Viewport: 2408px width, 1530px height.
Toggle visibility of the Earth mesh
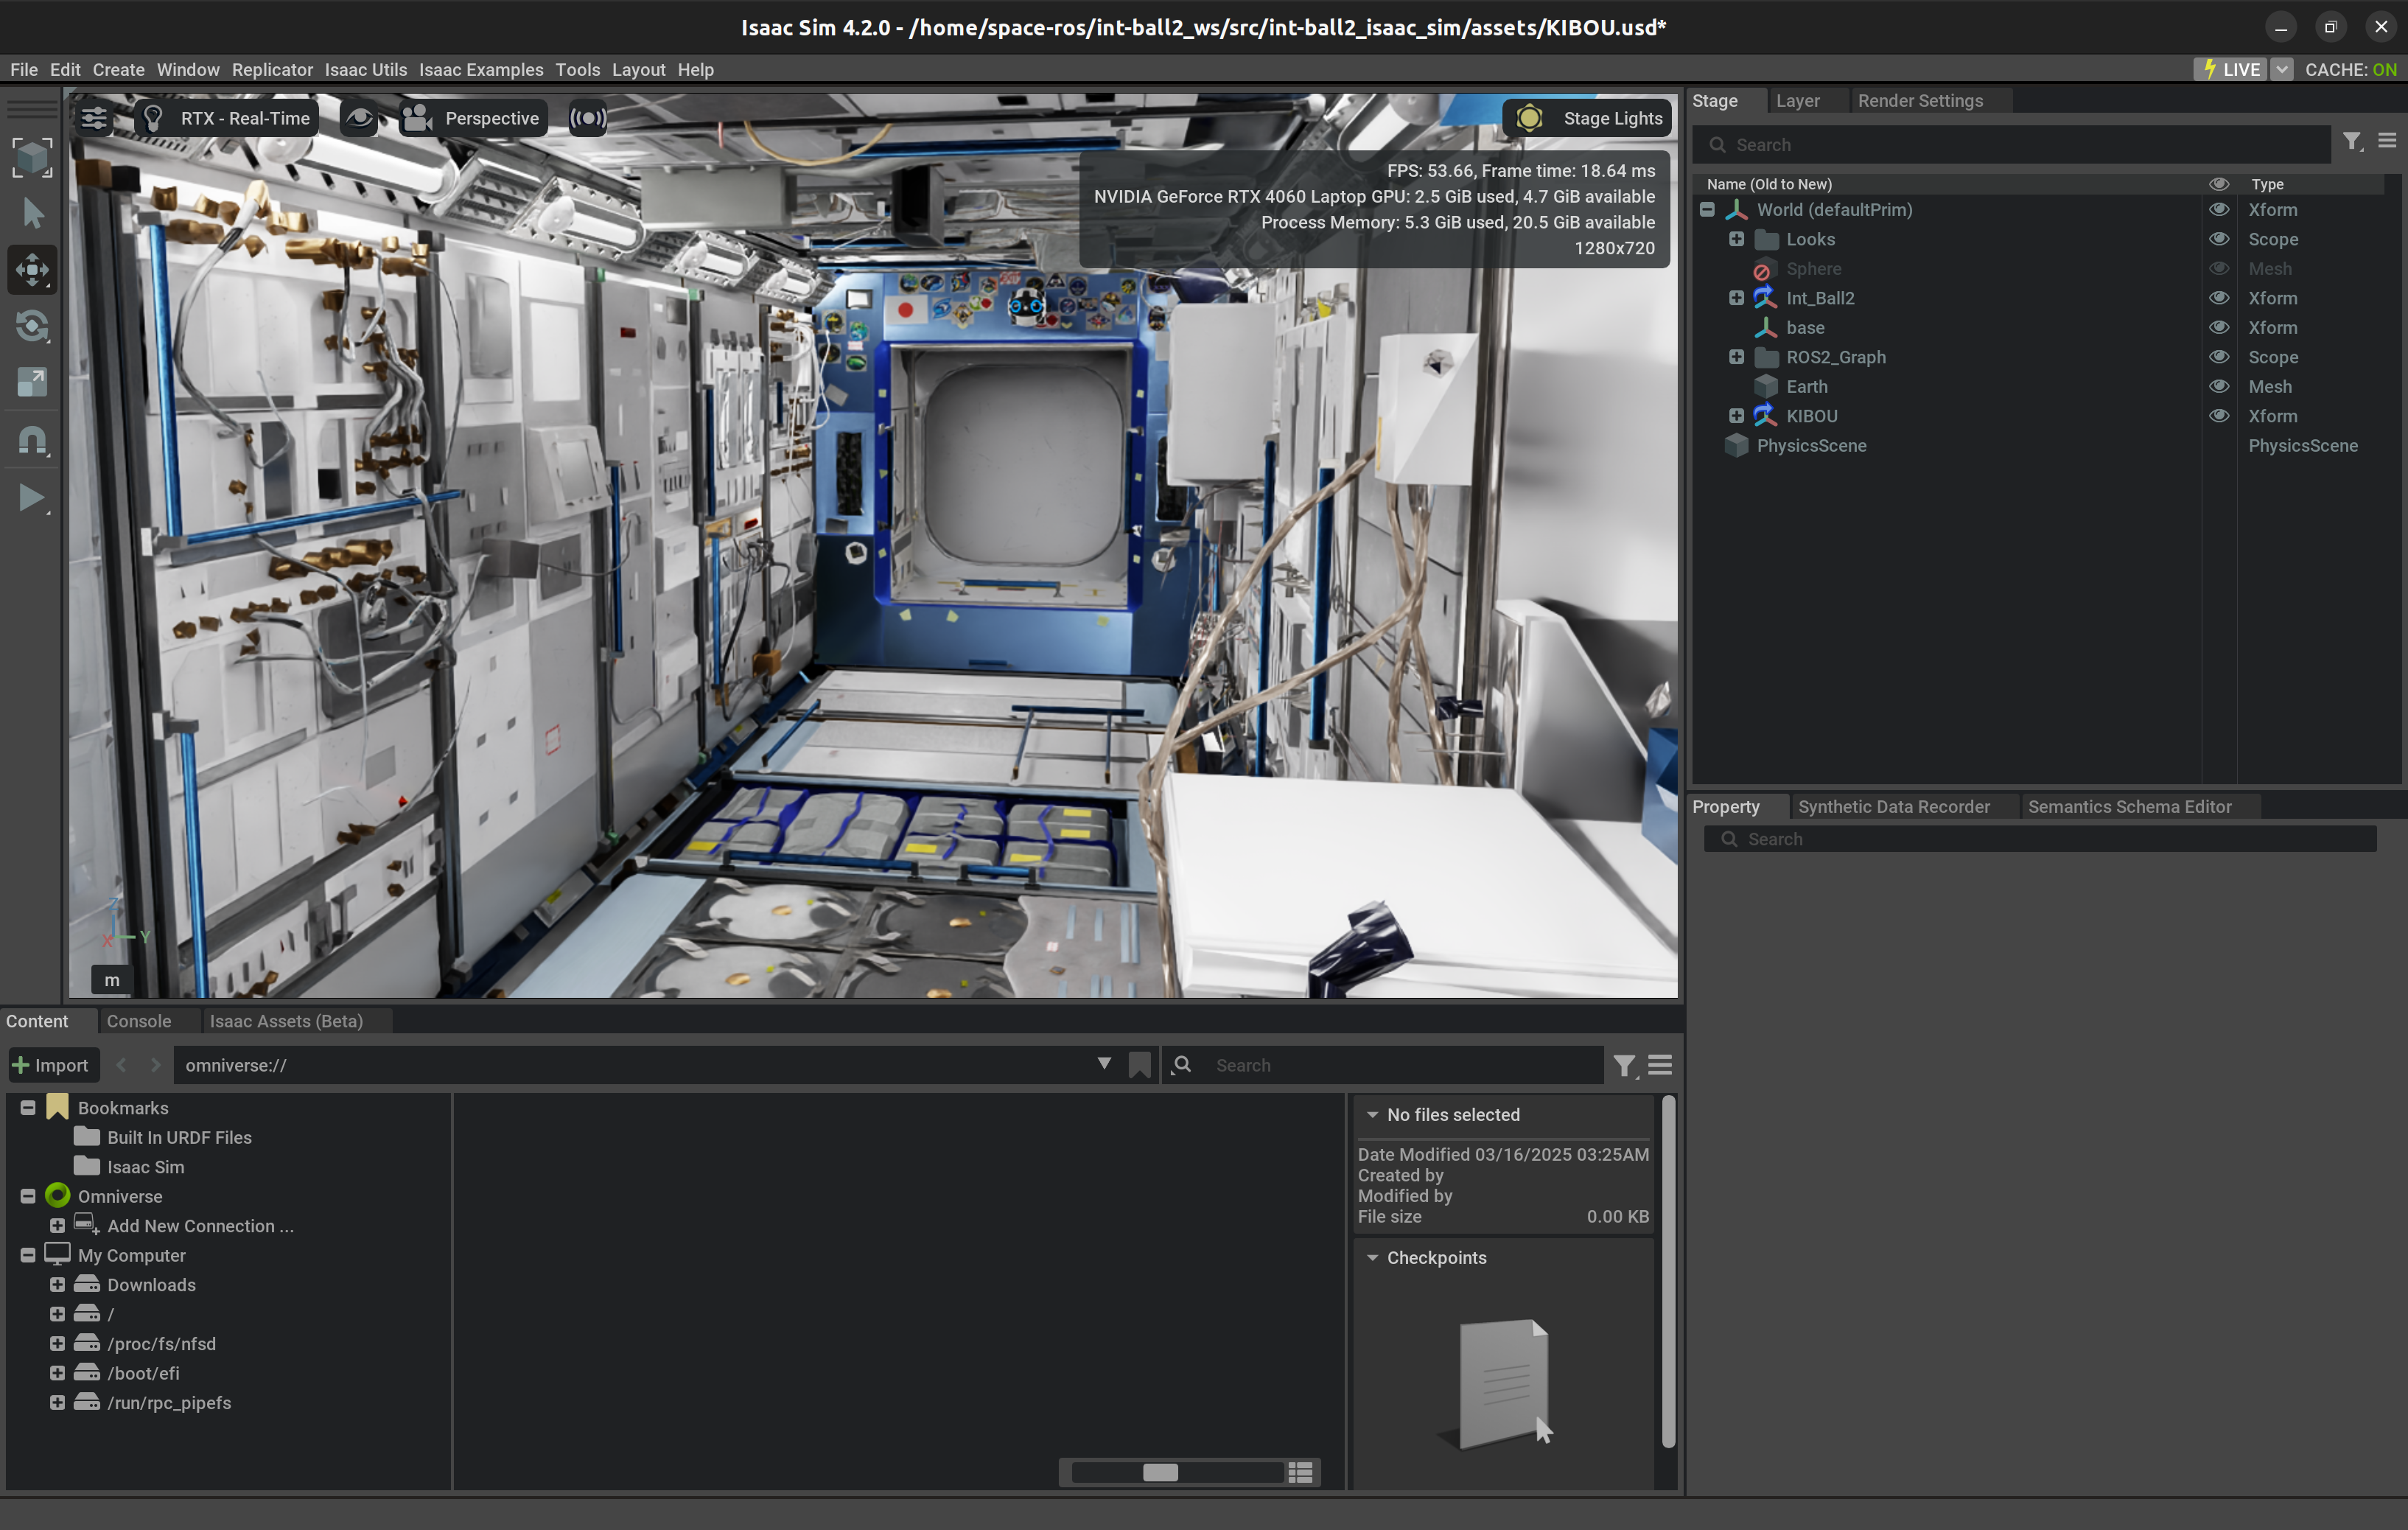[2218, 386]
